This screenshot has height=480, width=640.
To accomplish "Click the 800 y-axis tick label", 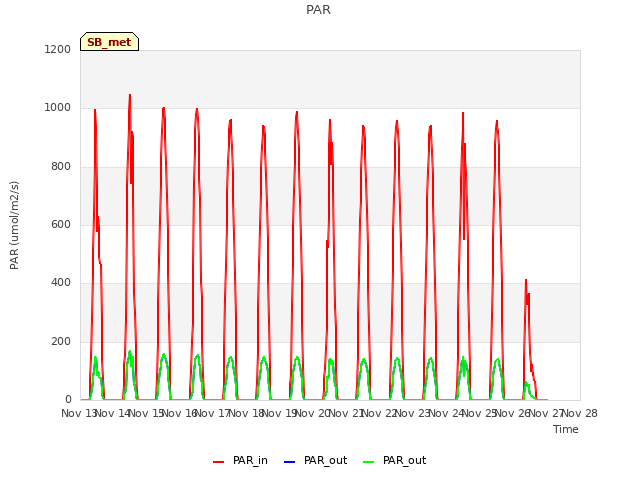I will pyautogui.click(x=61, y=167).
